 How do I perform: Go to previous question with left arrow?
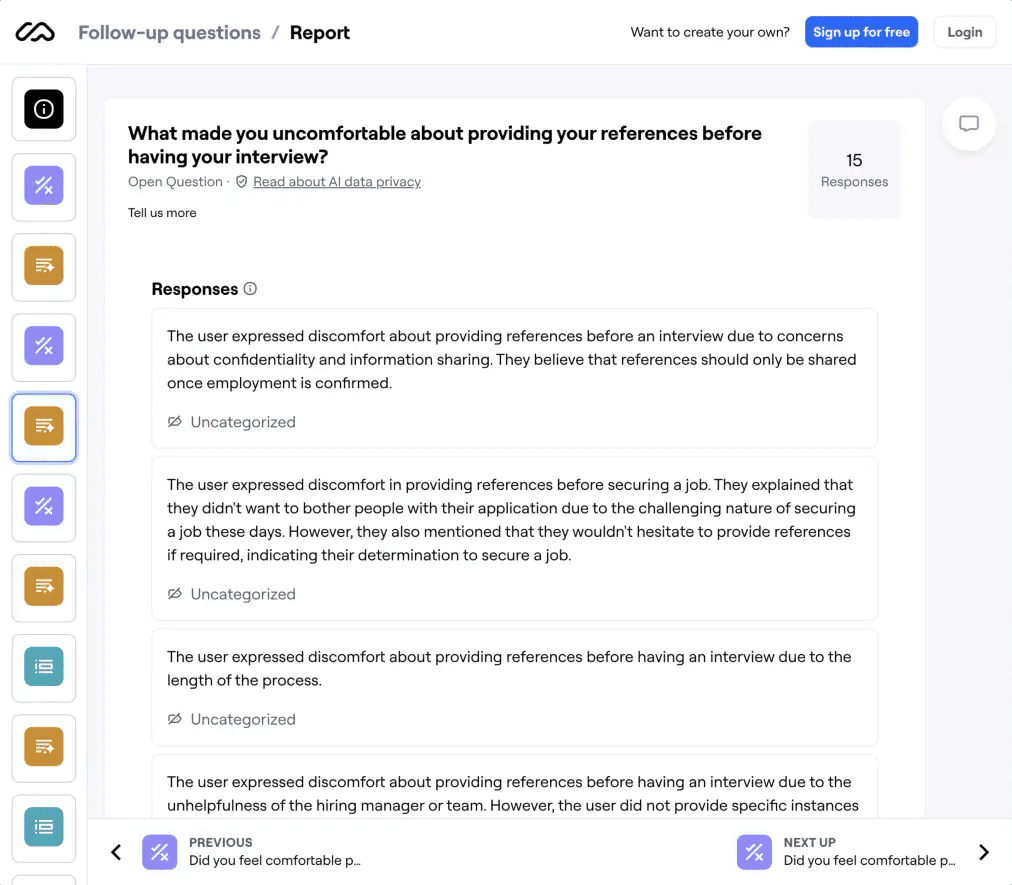(116, 852)
